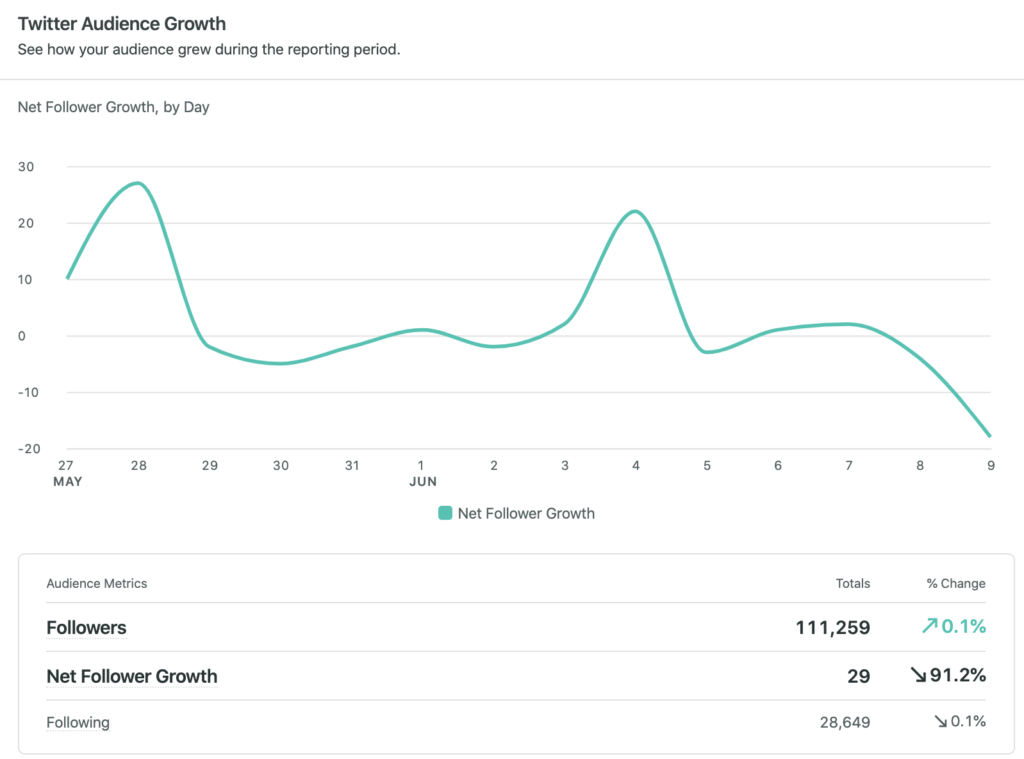Viewport: 1024px width, 759px height.
Task: Click the June 4 spike on the chart
Action: 634,211
